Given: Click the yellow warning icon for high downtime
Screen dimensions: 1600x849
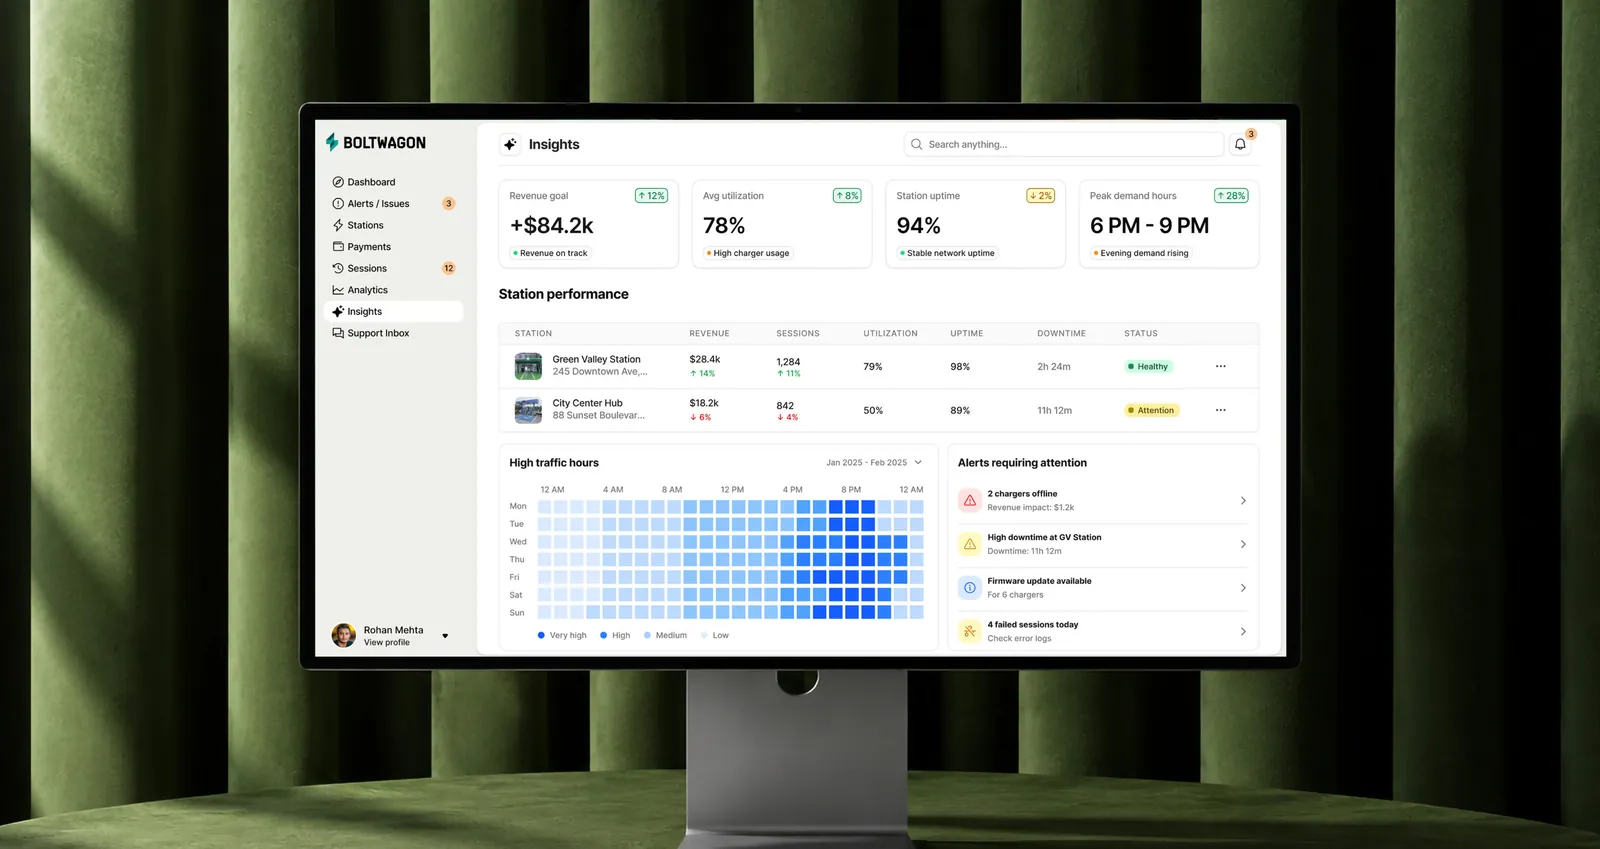Looking at the screenshot, I should pyautogui.click(x=969, y=544).
